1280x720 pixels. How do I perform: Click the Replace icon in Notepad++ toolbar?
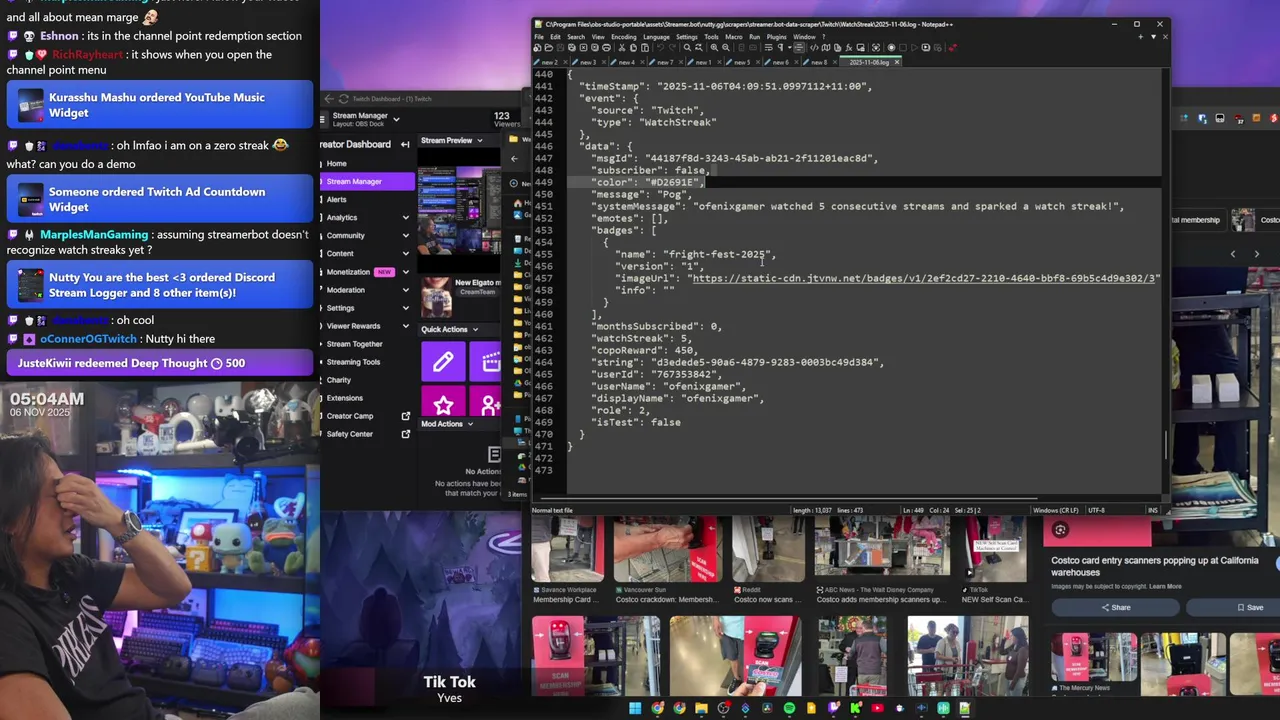(x=698, y=47)
